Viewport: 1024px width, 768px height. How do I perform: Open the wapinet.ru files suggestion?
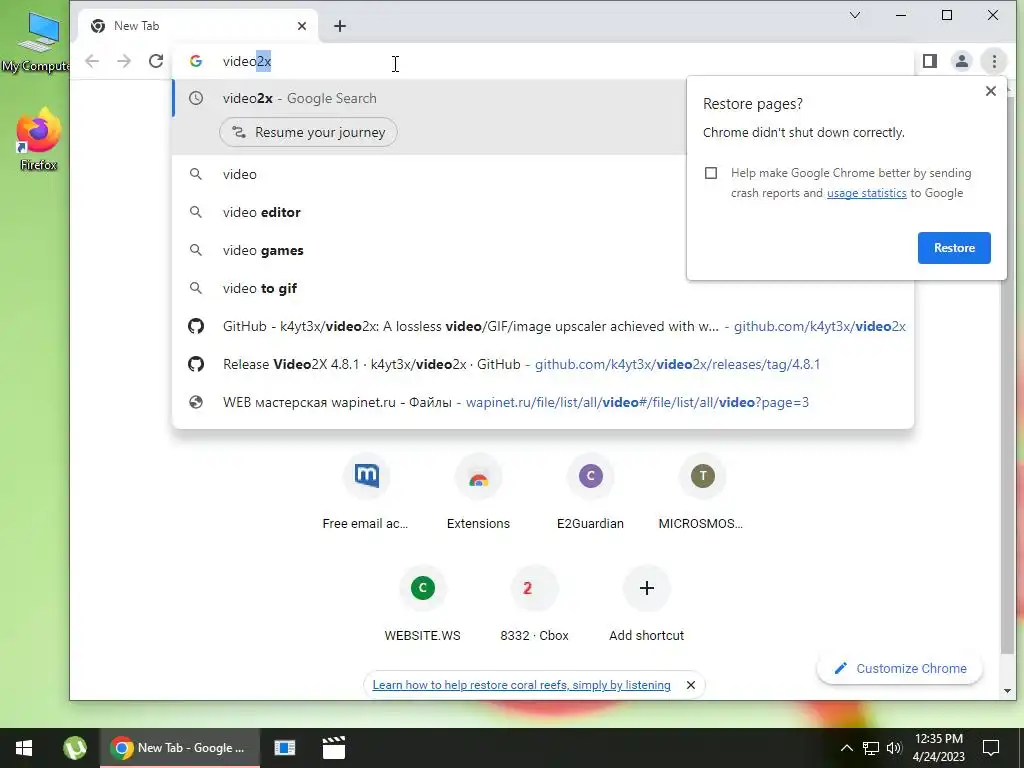point(543,402)
